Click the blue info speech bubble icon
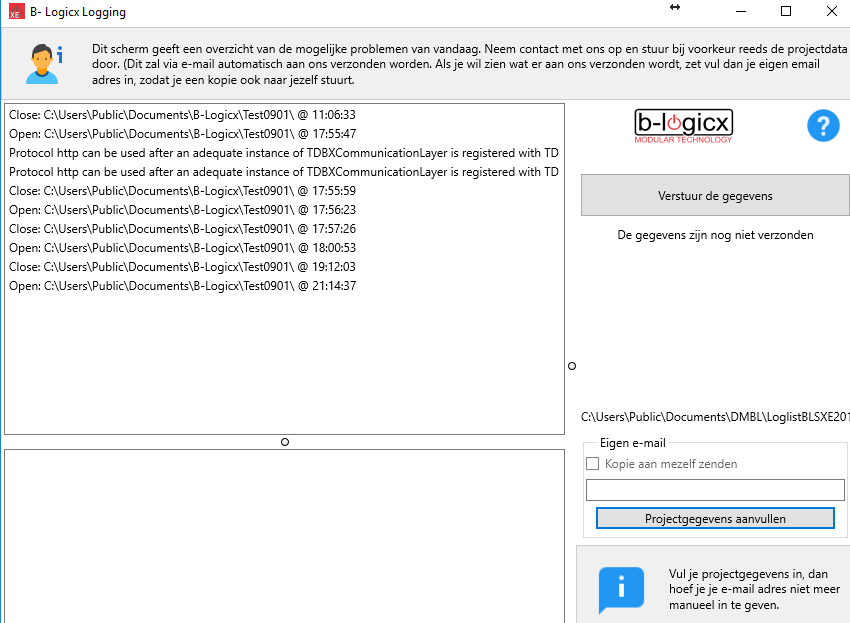The image size is (850, 623). (x=621, y=590)
